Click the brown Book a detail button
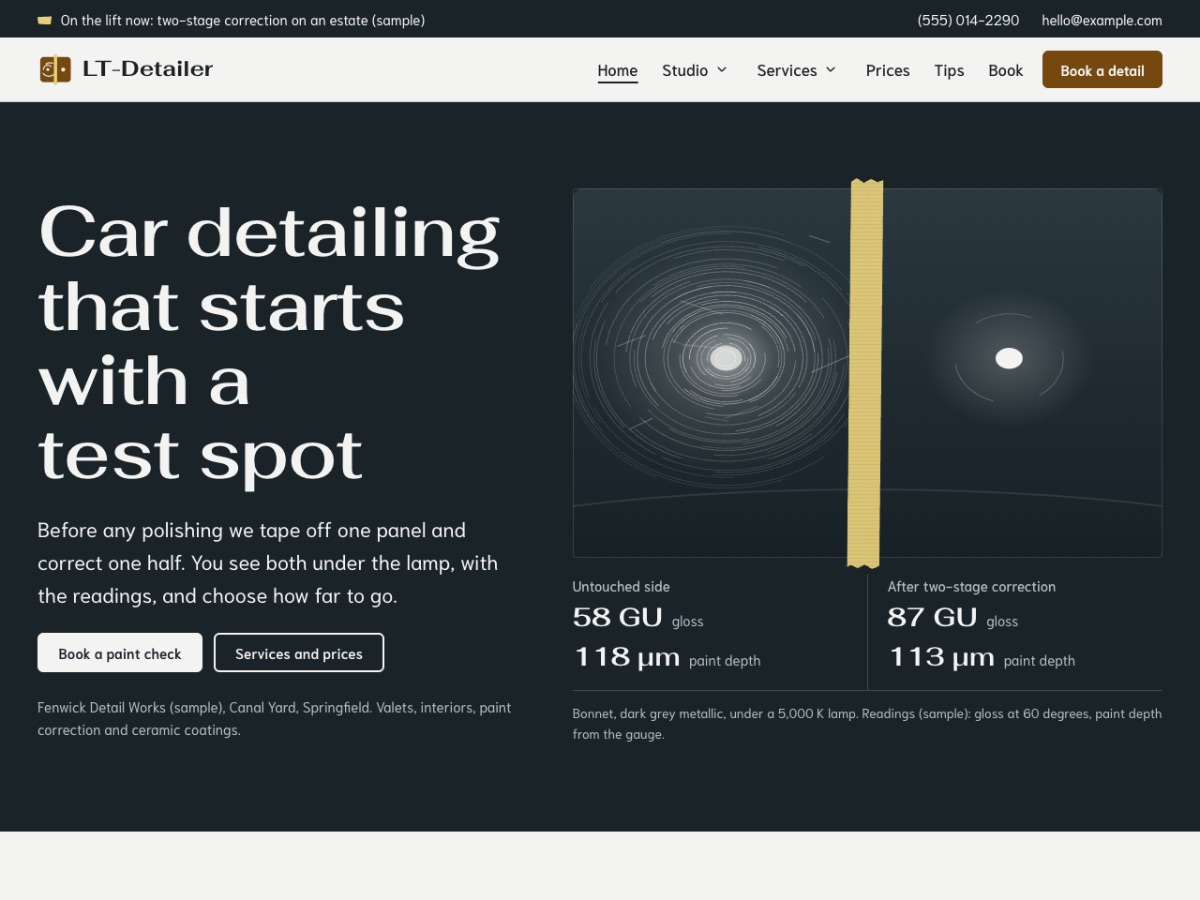This screenshot has width=1200, height=900. [1102, 70]
